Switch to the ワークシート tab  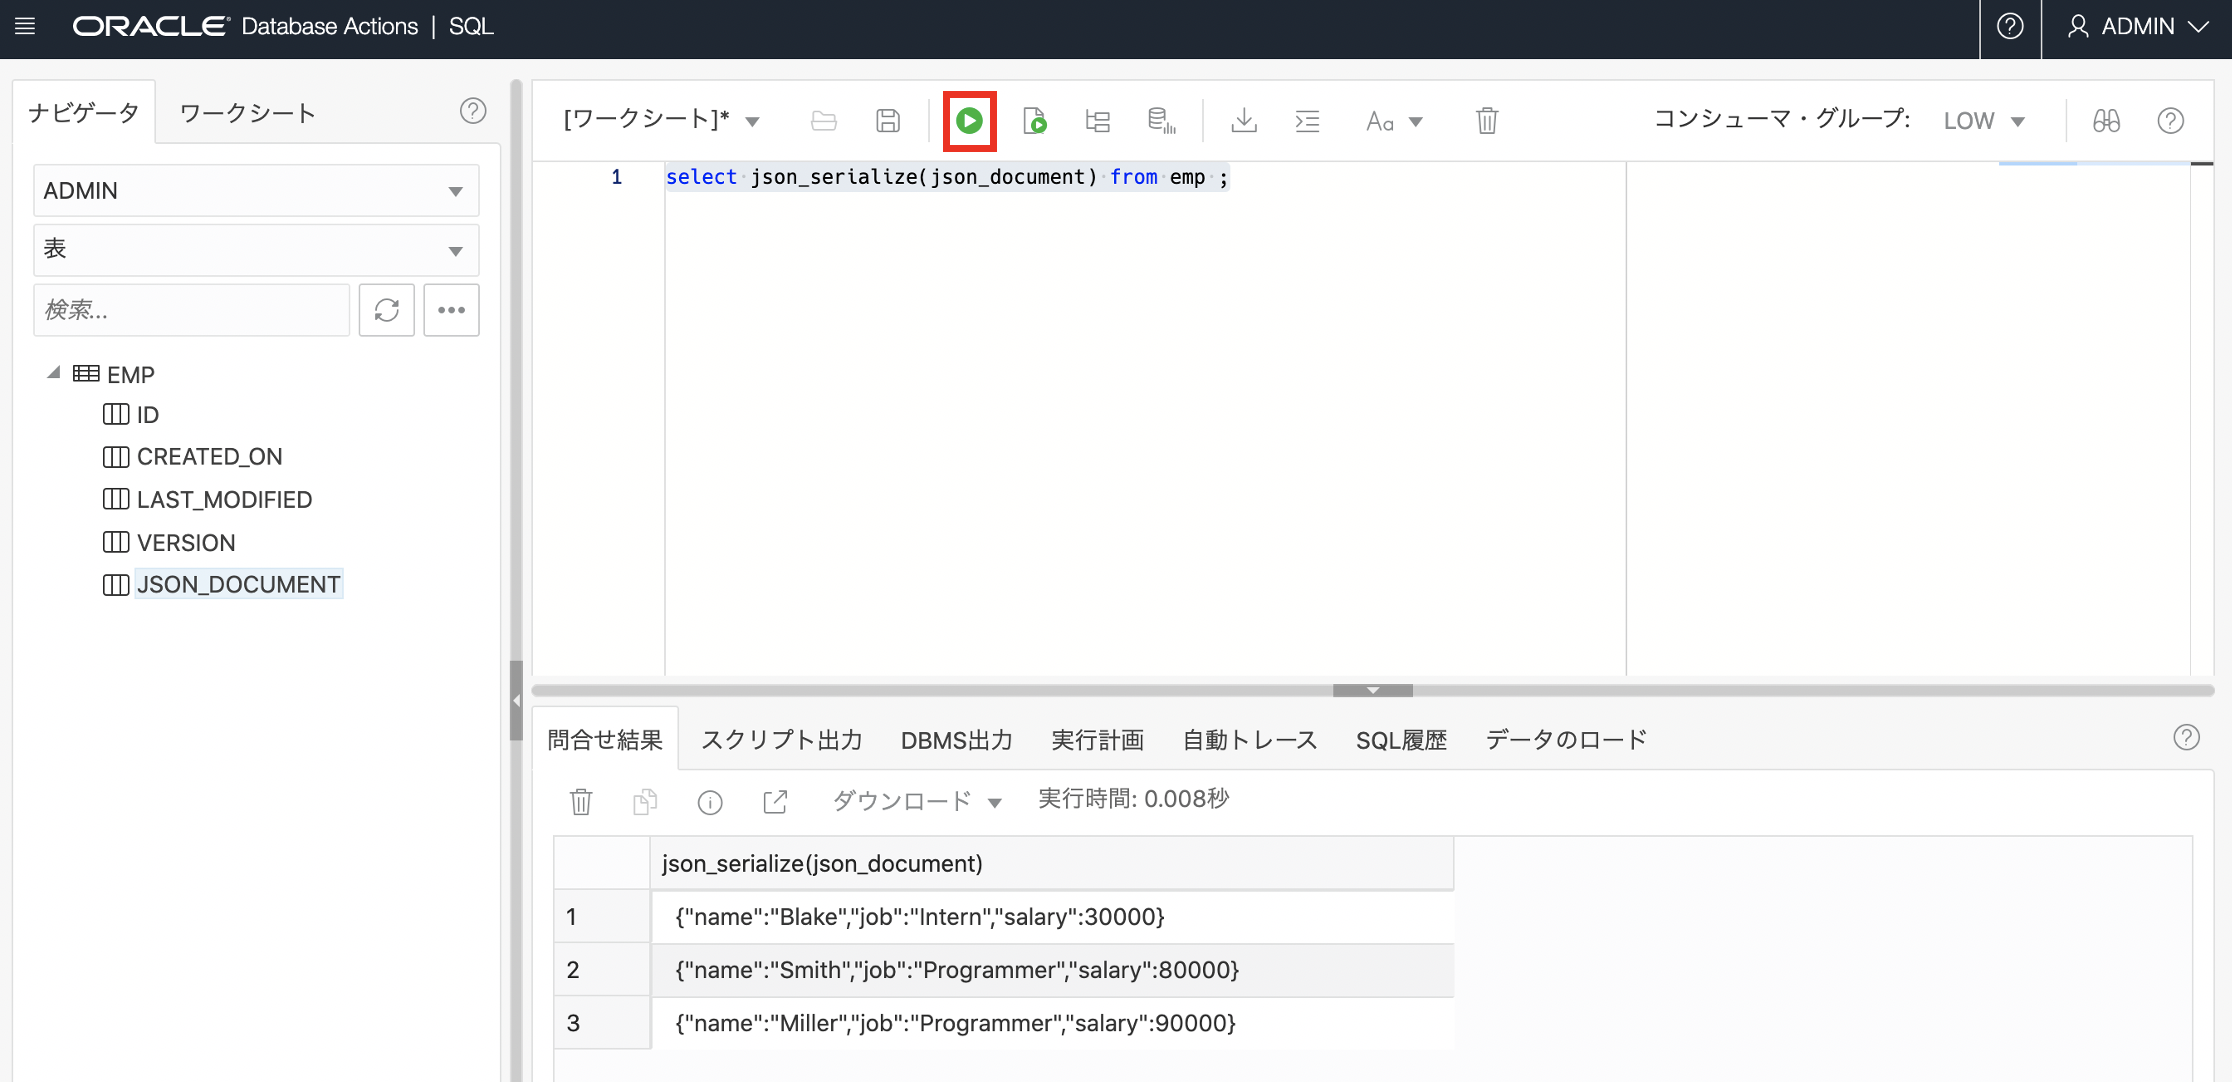[x=247, y=113]
